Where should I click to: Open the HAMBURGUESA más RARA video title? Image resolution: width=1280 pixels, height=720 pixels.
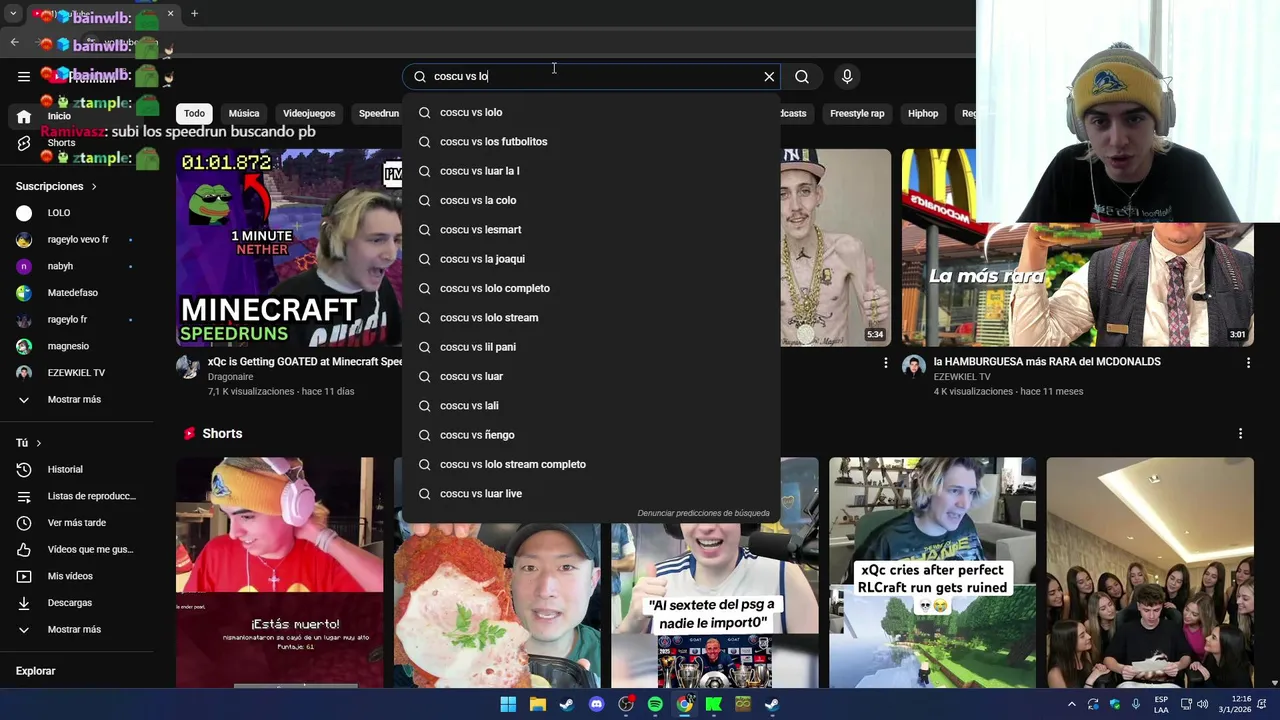[x=1047, y=362]
